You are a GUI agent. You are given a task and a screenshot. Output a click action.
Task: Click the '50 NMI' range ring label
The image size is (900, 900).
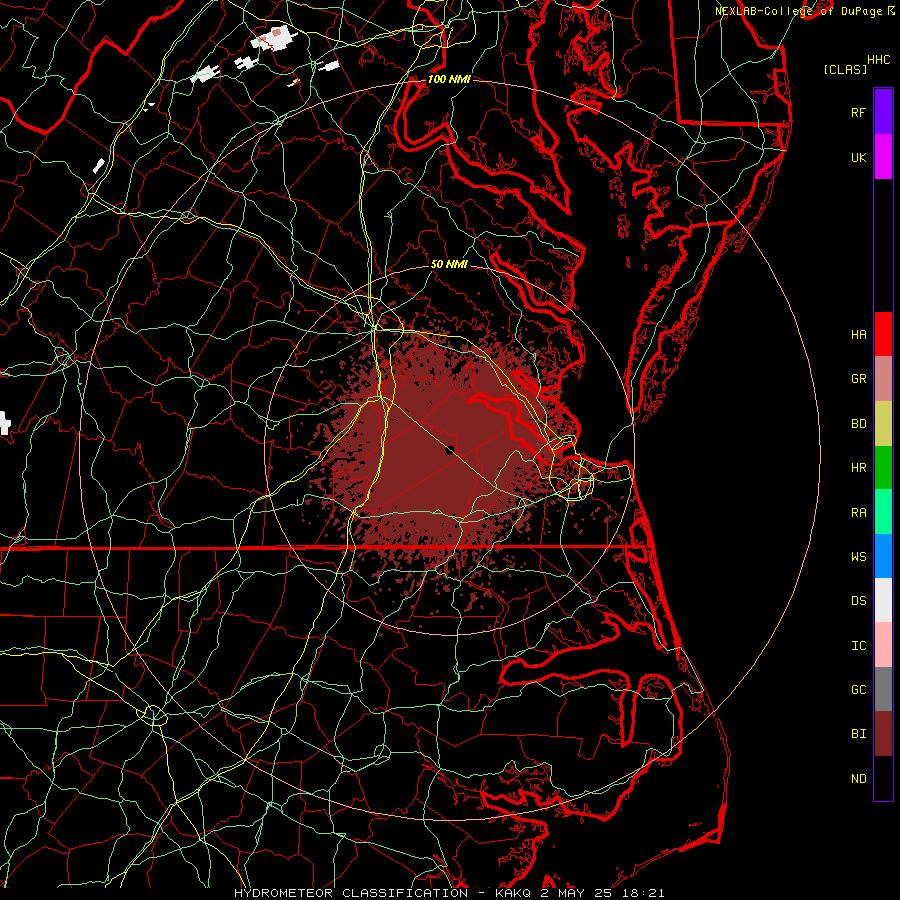click(449, 264)
